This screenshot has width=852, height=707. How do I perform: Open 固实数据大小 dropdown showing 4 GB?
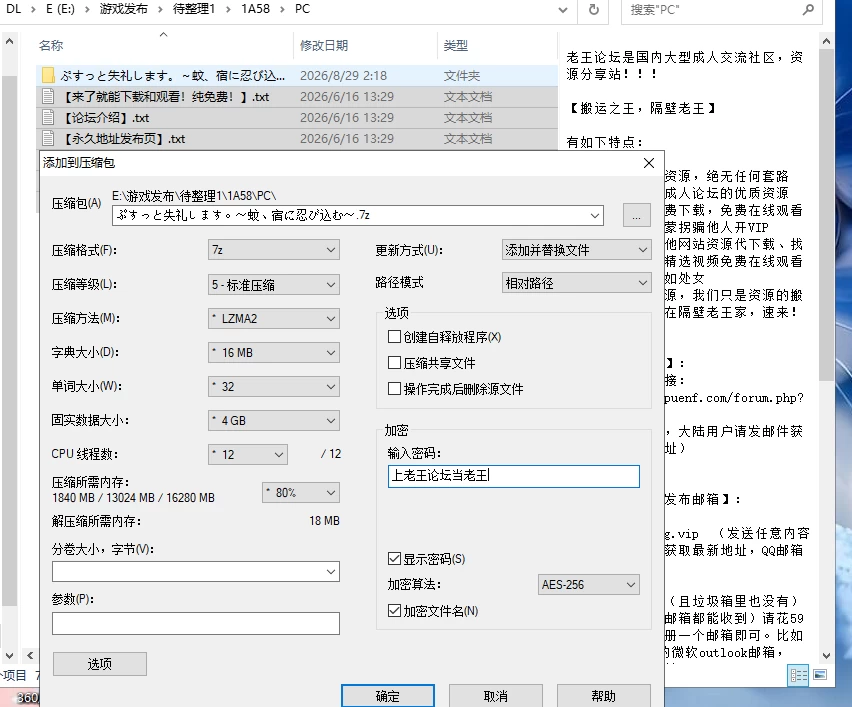274,421
